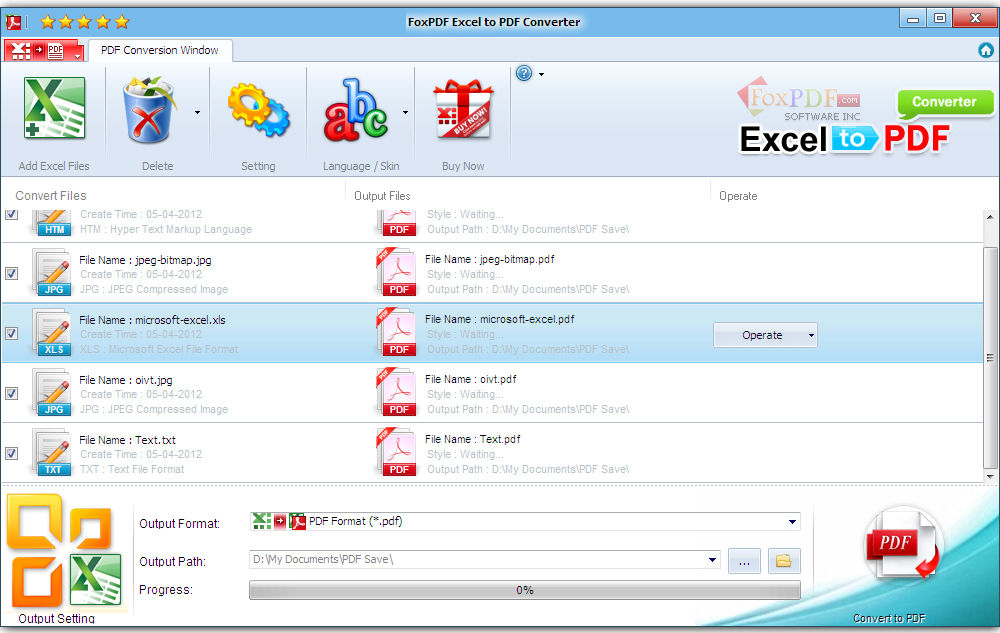Click the Excel to PDF banner logo

[x=844, y=139]
